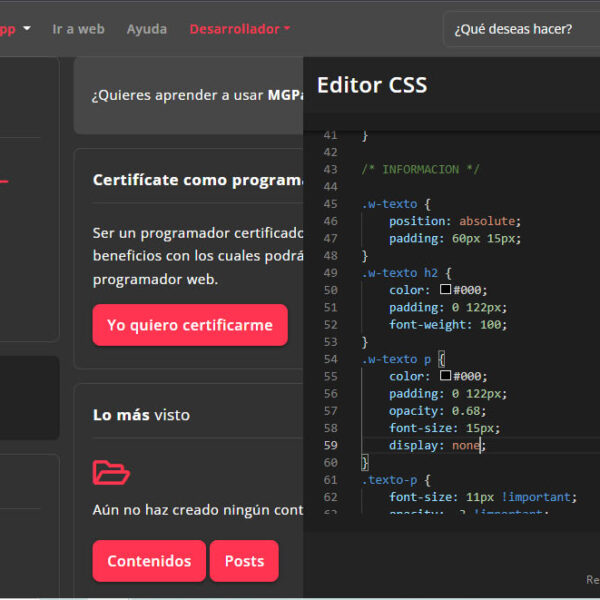Click the 'opacity: 0.68;' line
This screenshot has height=600, width=600.
(x=437, y=411)
